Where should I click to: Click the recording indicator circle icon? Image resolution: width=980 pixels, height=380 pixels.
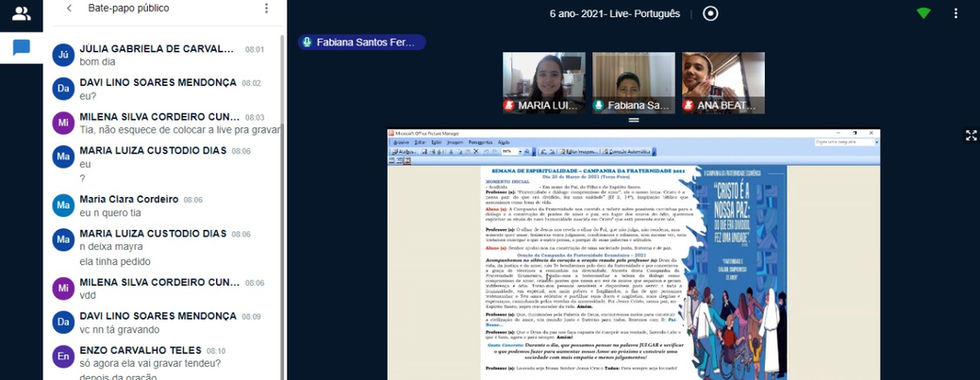(x=711, y=13)
